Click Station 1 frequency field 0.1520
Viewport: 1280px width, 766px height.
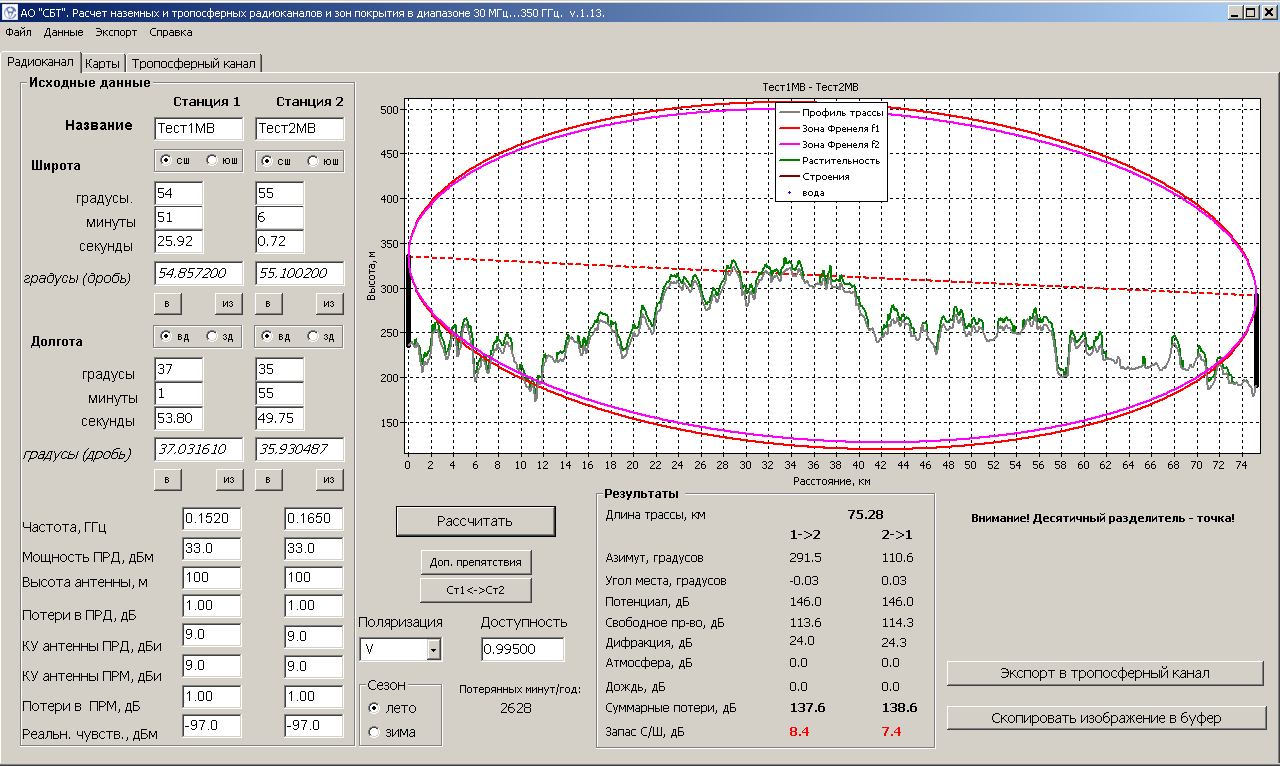click(x=212, y=519)
